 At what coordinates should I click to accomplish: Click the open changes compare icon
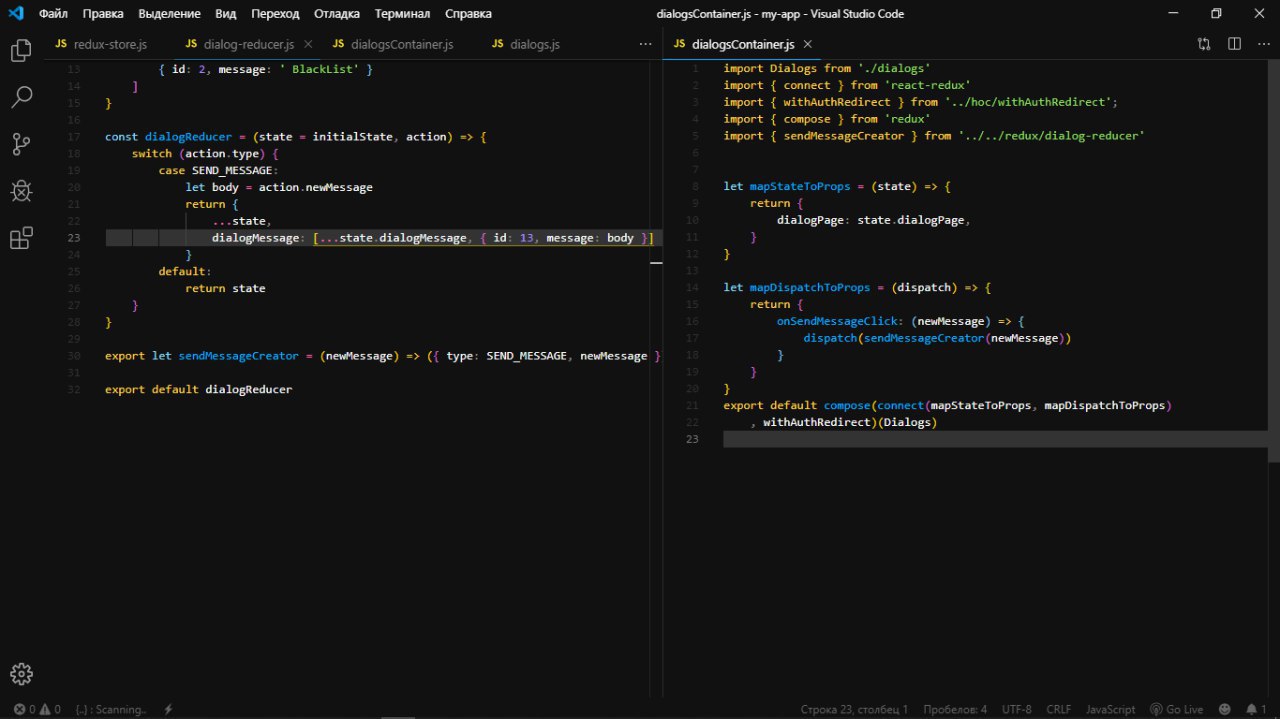(x=1204, y=44)
